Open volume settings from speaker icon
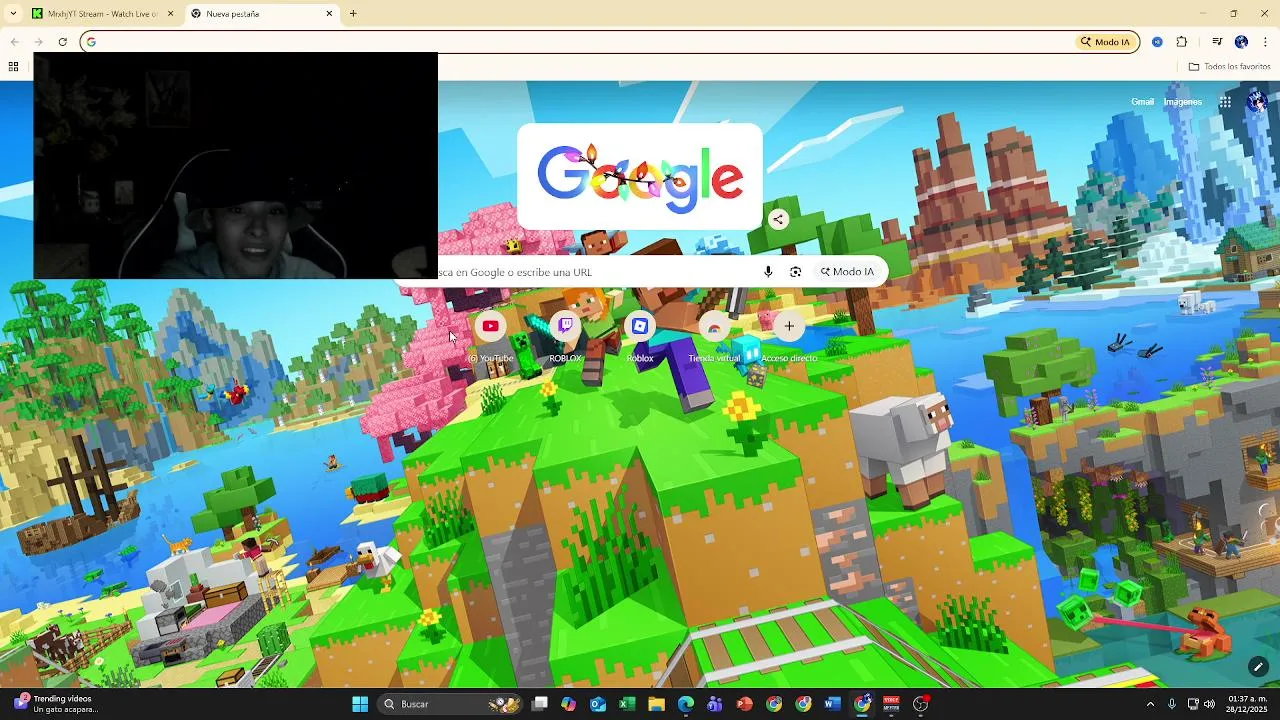This screenshot has width=1280, height=720. 1210,704
